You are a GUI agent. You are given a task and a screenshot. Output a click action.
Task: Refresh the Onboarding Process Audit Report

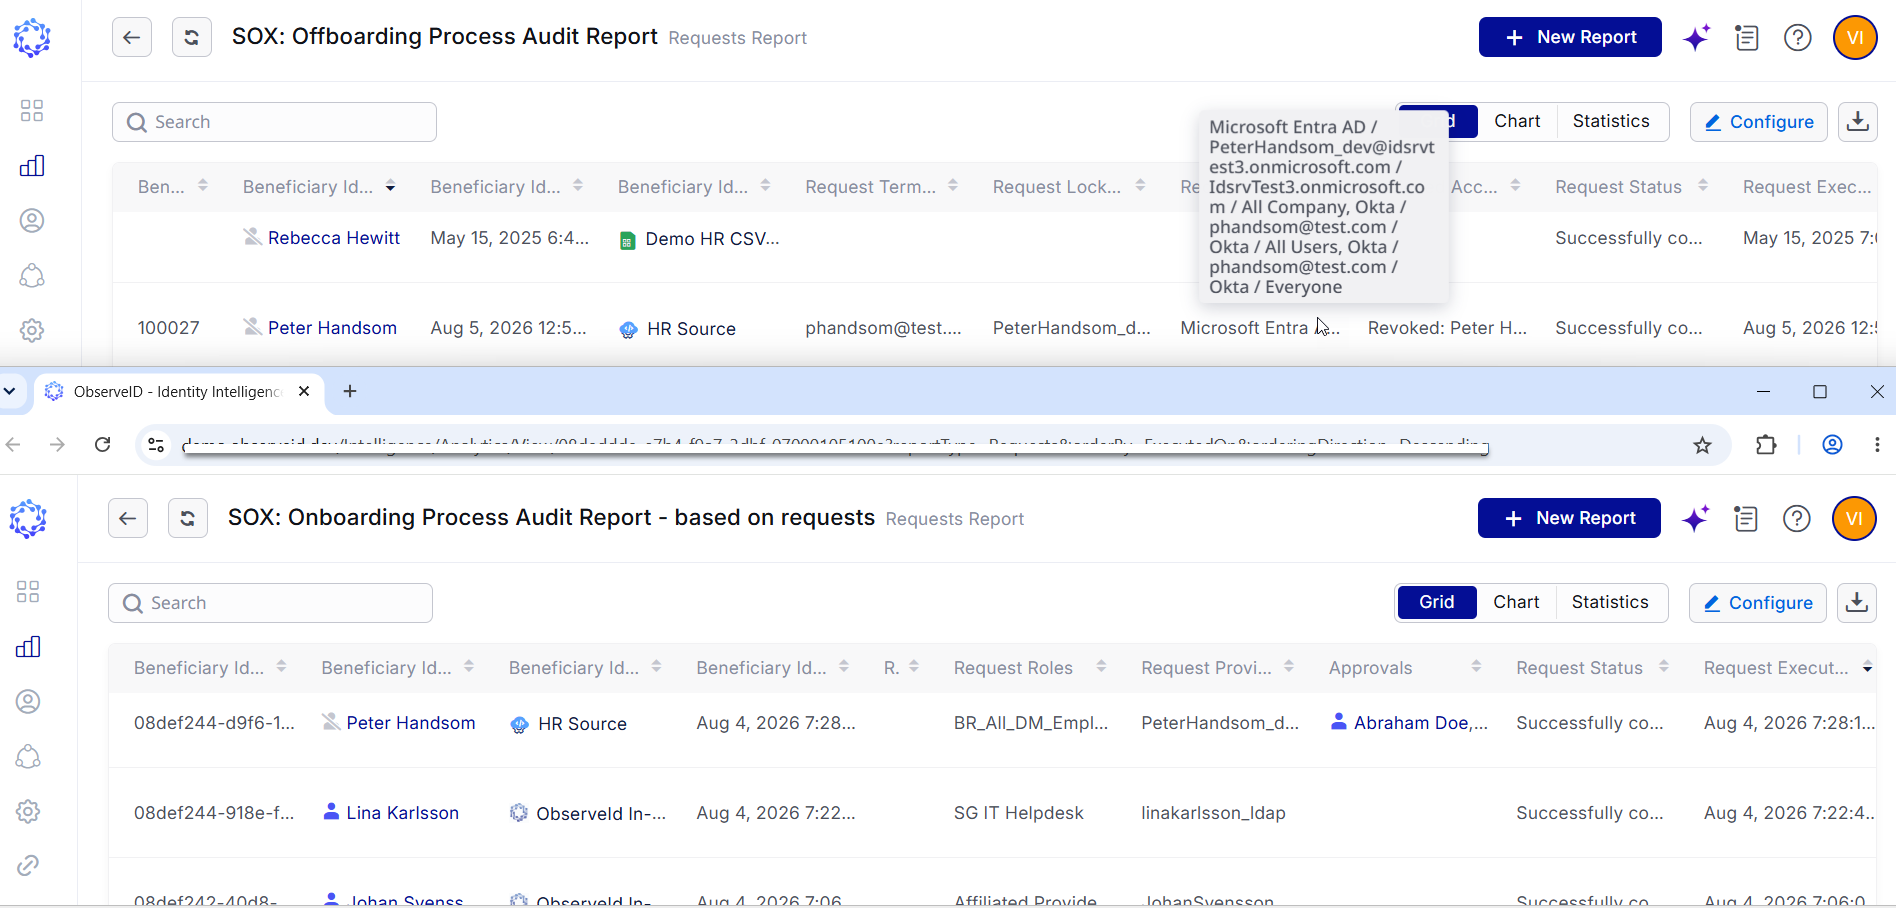pyautogui.click(x=188, y=518)
